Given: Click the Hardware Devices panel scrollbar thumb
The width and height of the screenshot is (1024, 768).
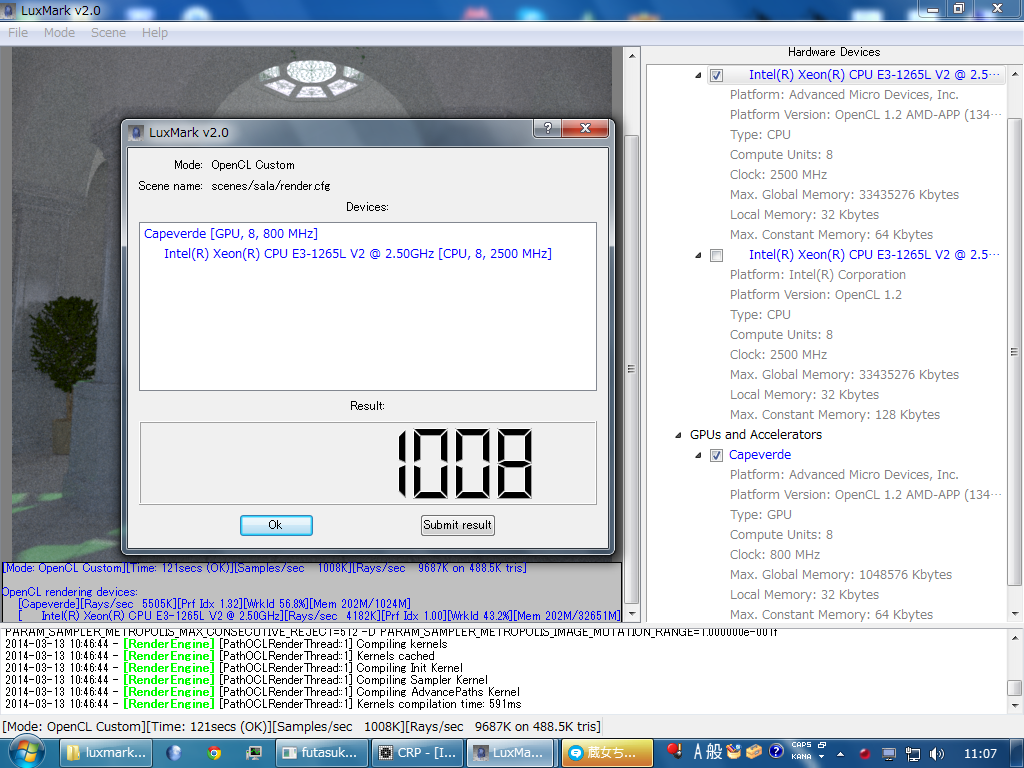Looking at the screenshot, I should [1014, 350].
